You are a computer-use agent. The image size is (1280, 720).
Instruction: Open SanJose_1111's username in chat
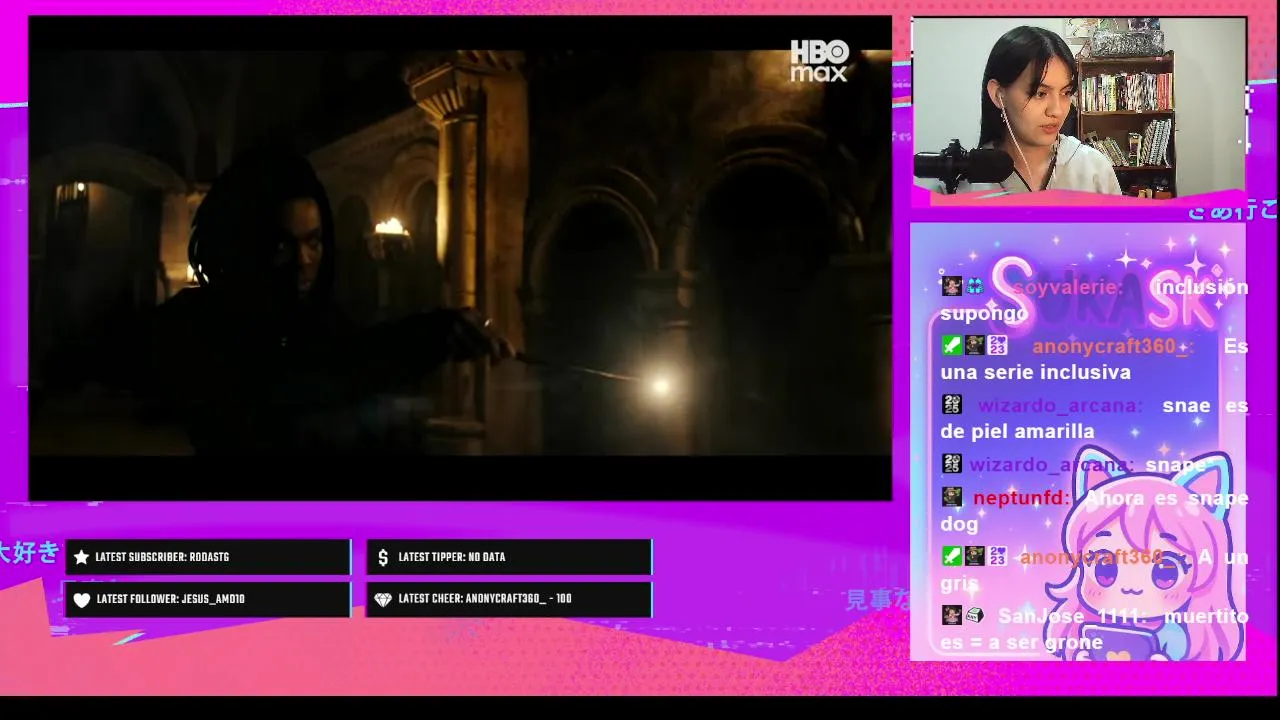click(1070, 617)
